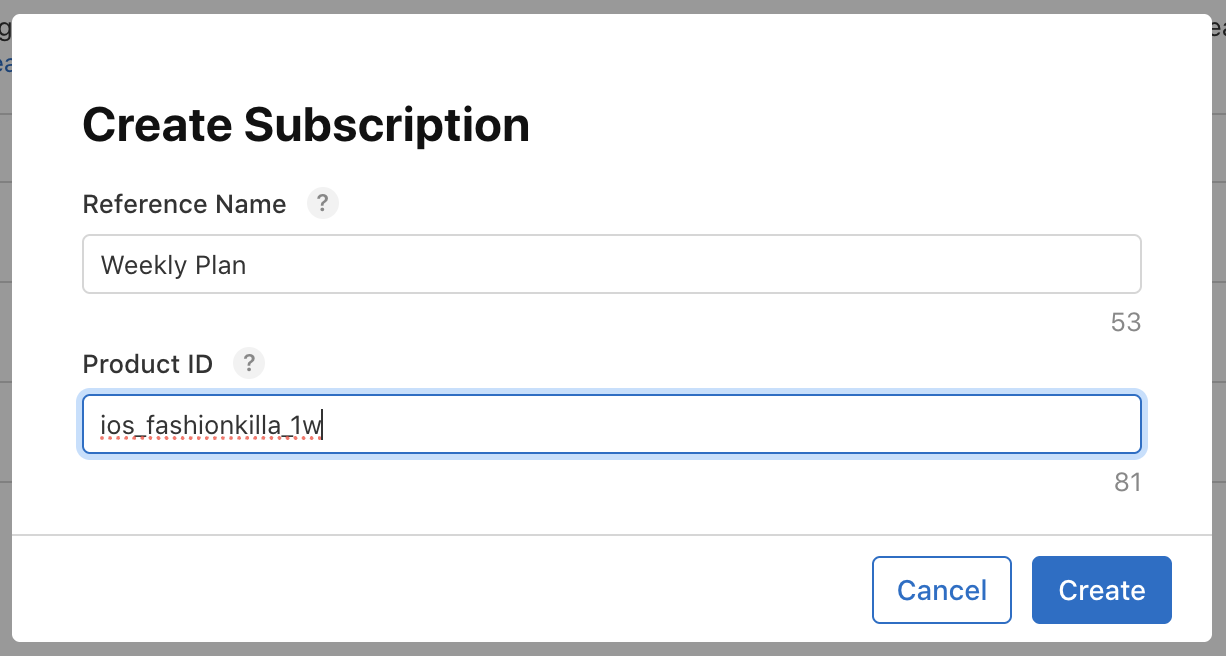Select the Weekly Plan text
Screen dimensions: 1226x656
tap(173, 265)
